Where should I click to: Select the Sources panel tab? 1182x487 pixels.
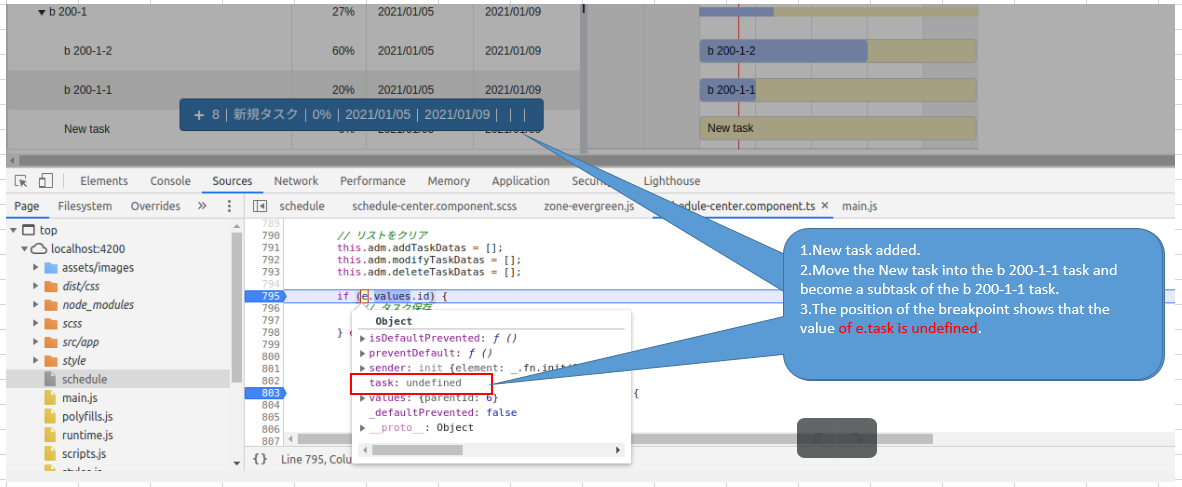point(232,181)
